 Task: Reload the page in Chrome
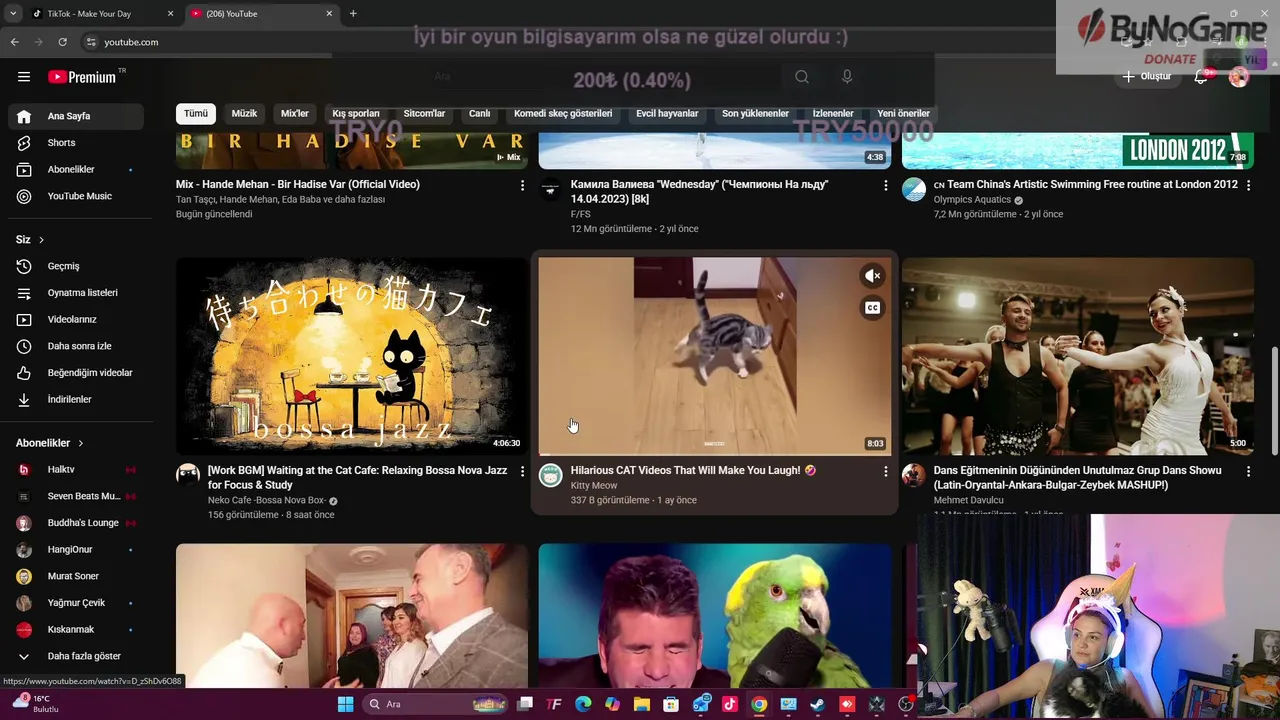point(62,42)
